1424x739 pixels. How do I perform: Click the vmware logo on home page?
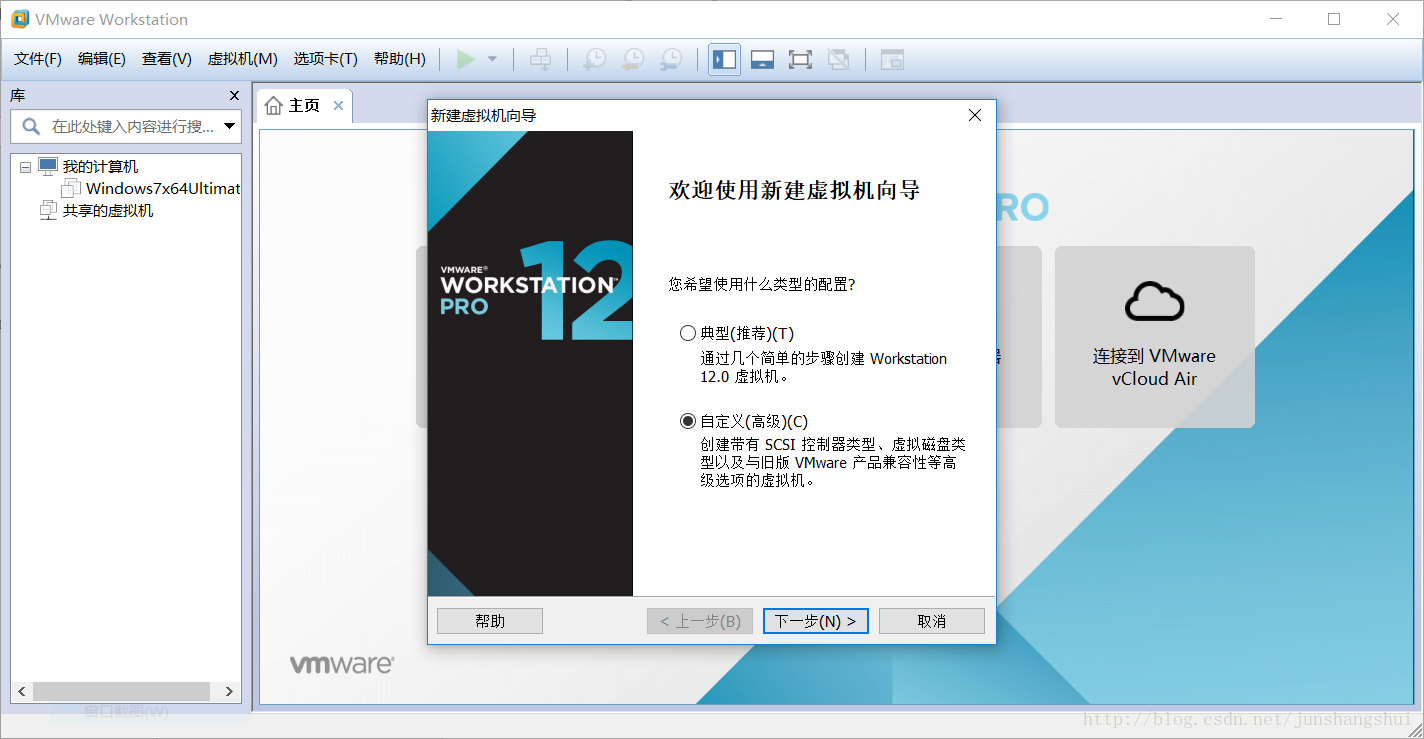pos(342,664)
